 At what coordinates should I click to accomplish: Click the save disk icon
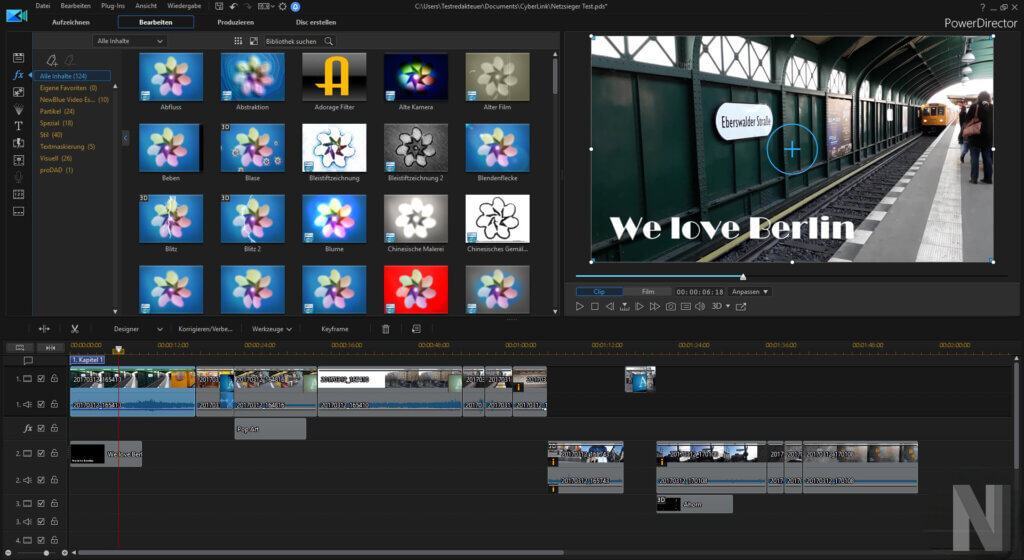tap(217, 6)
